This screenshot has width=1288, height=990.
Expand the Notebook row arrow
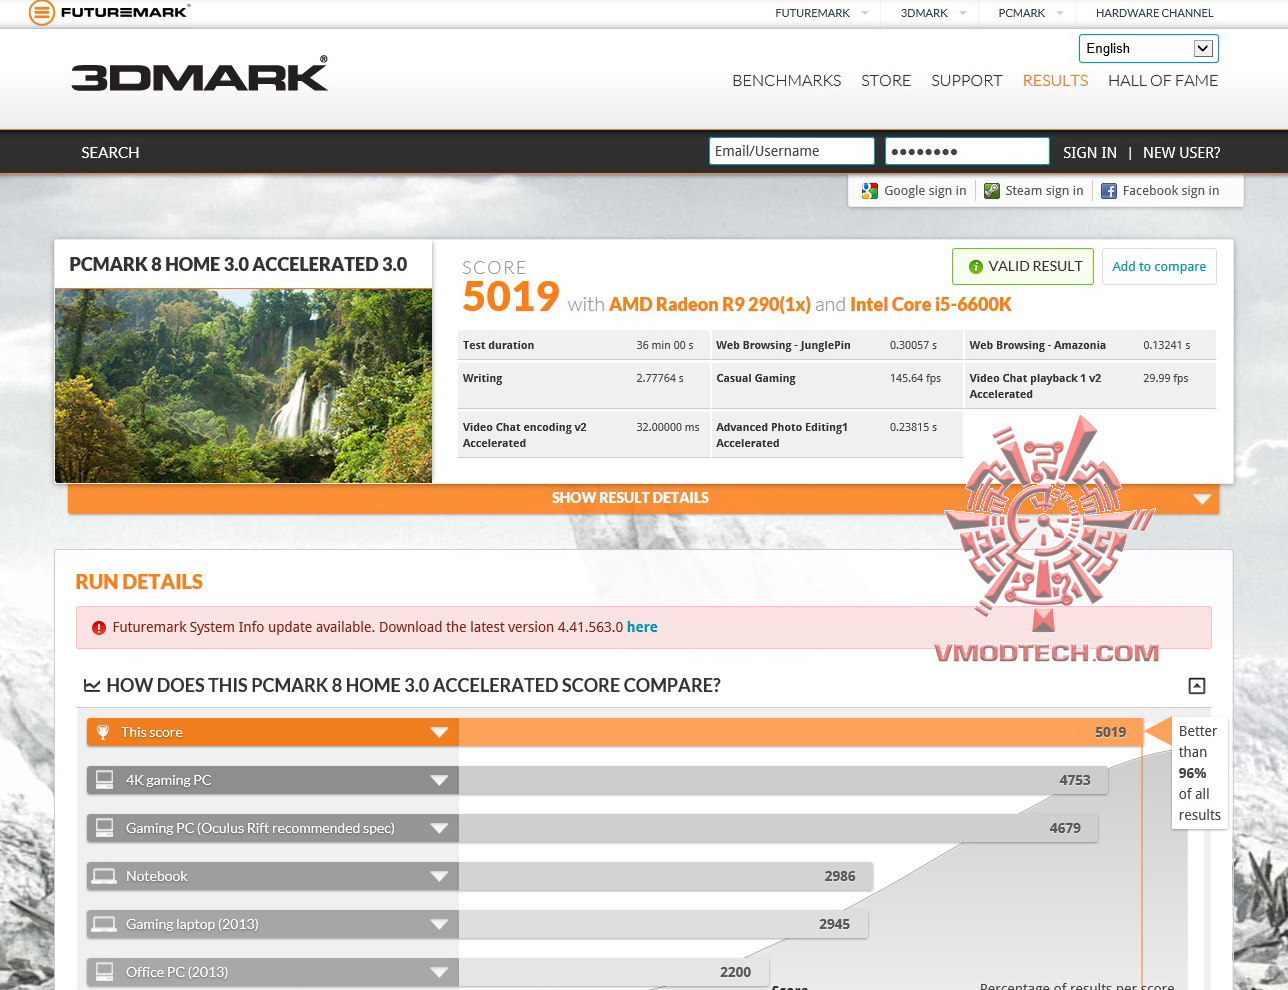click(439, 877)
